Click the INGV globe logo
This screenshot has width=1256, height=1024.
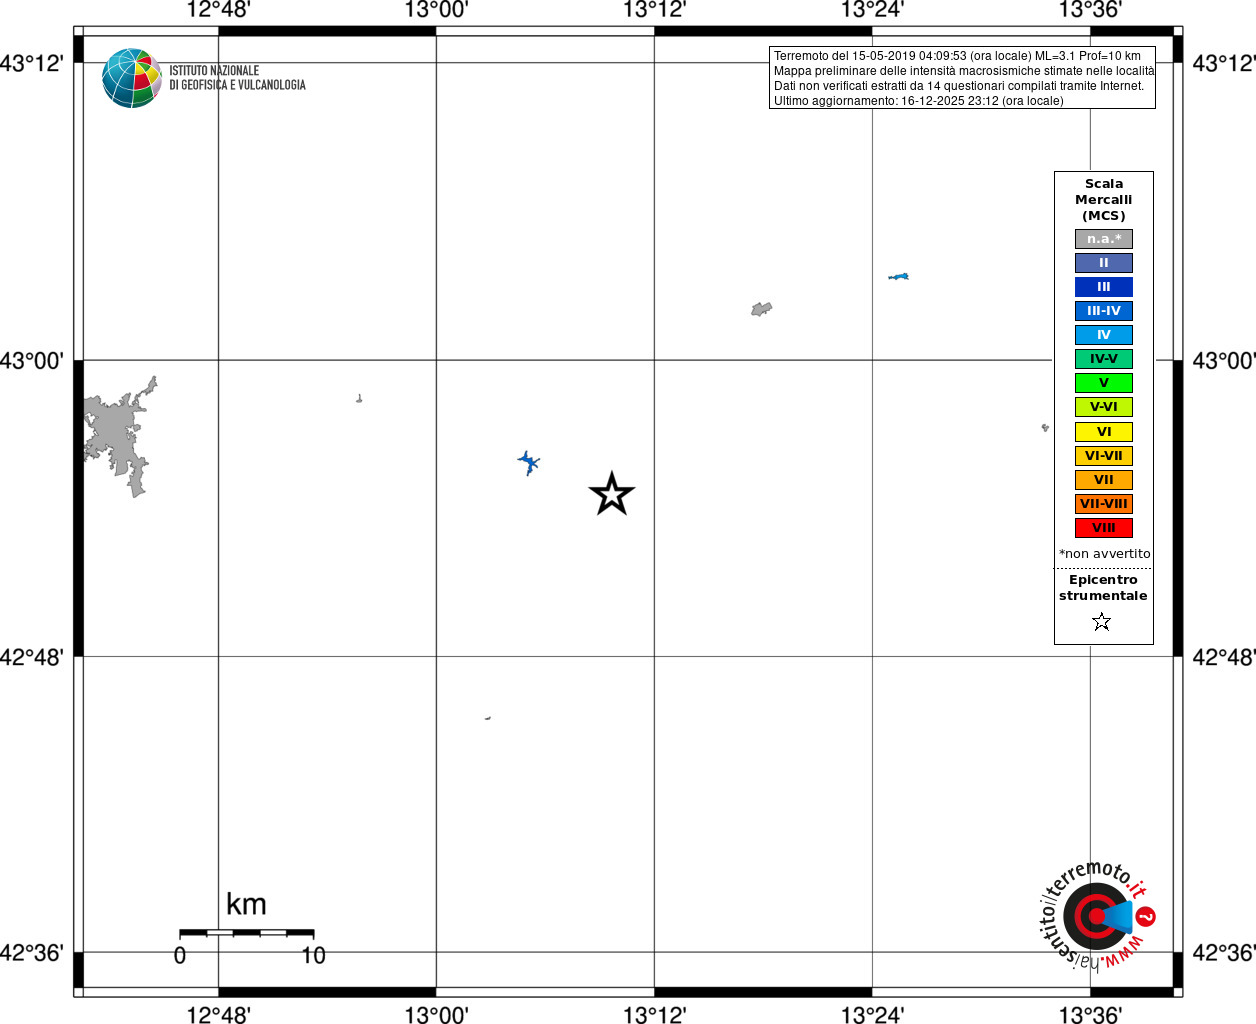pyautogui.click(x=132, y=78)
